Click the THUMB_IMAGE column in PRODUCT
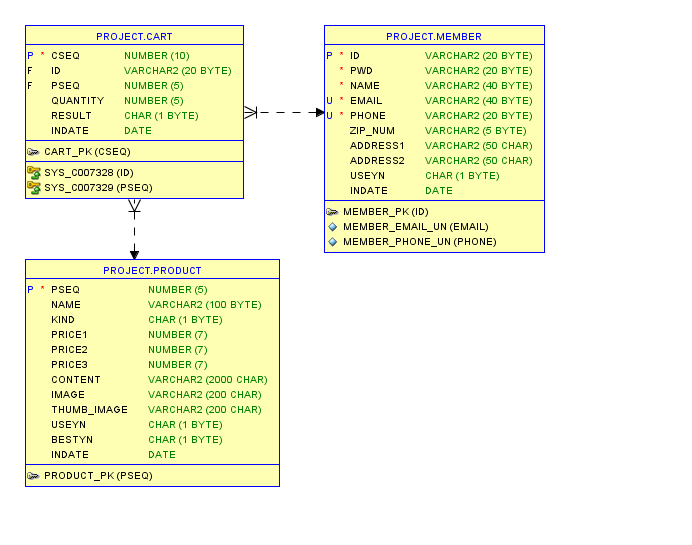692x545 pixels. (89, 410)
